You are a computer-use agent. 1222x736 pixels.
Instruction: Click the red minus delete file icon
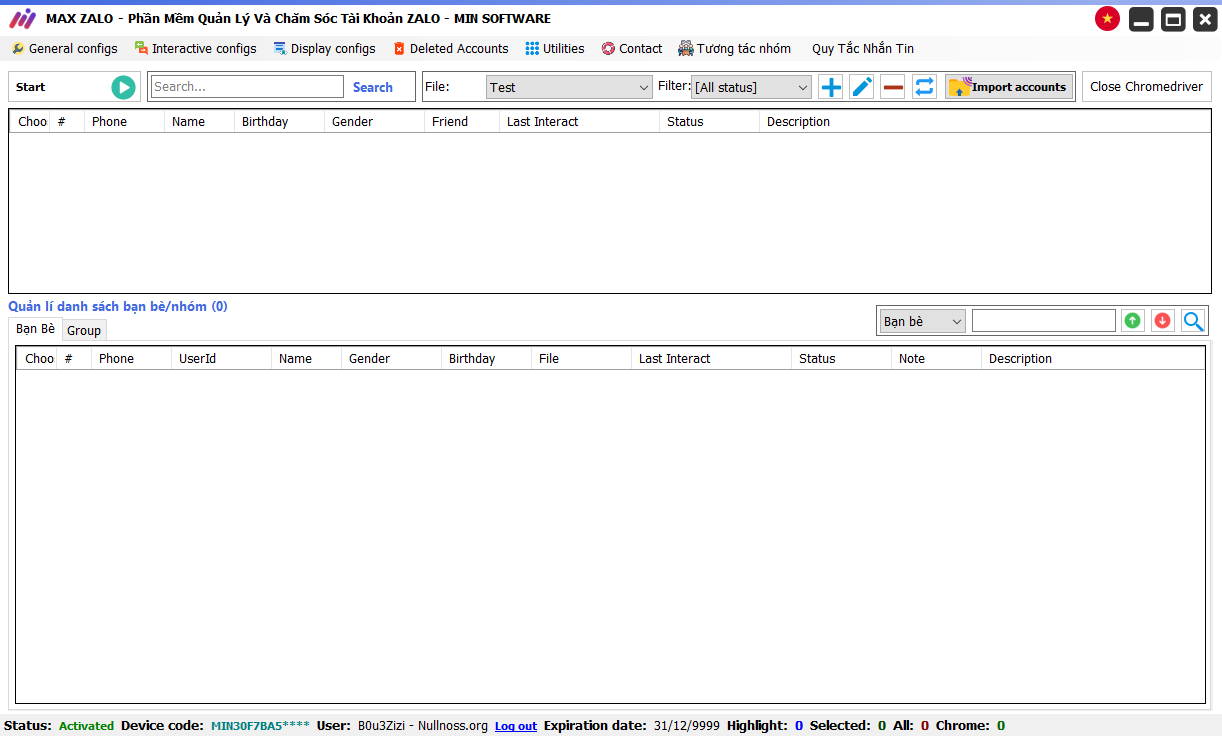(893, 87)
